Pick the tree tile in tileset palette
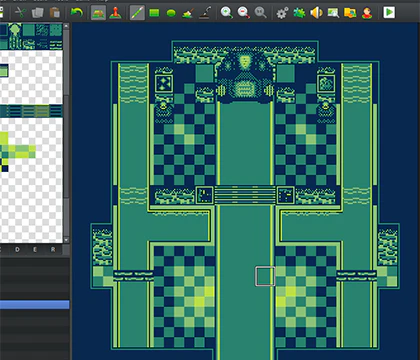 [x=15, y=36]
